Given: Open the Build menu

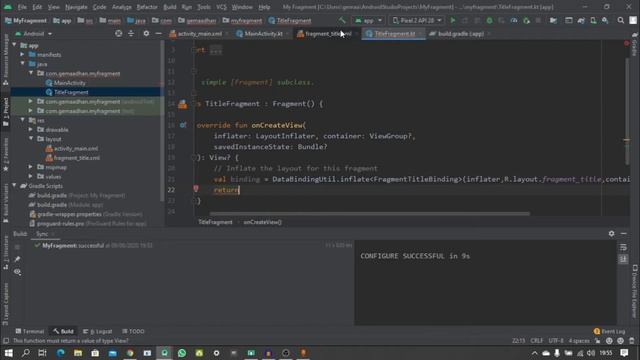Looking at the screenshot, I should point(170,7).
